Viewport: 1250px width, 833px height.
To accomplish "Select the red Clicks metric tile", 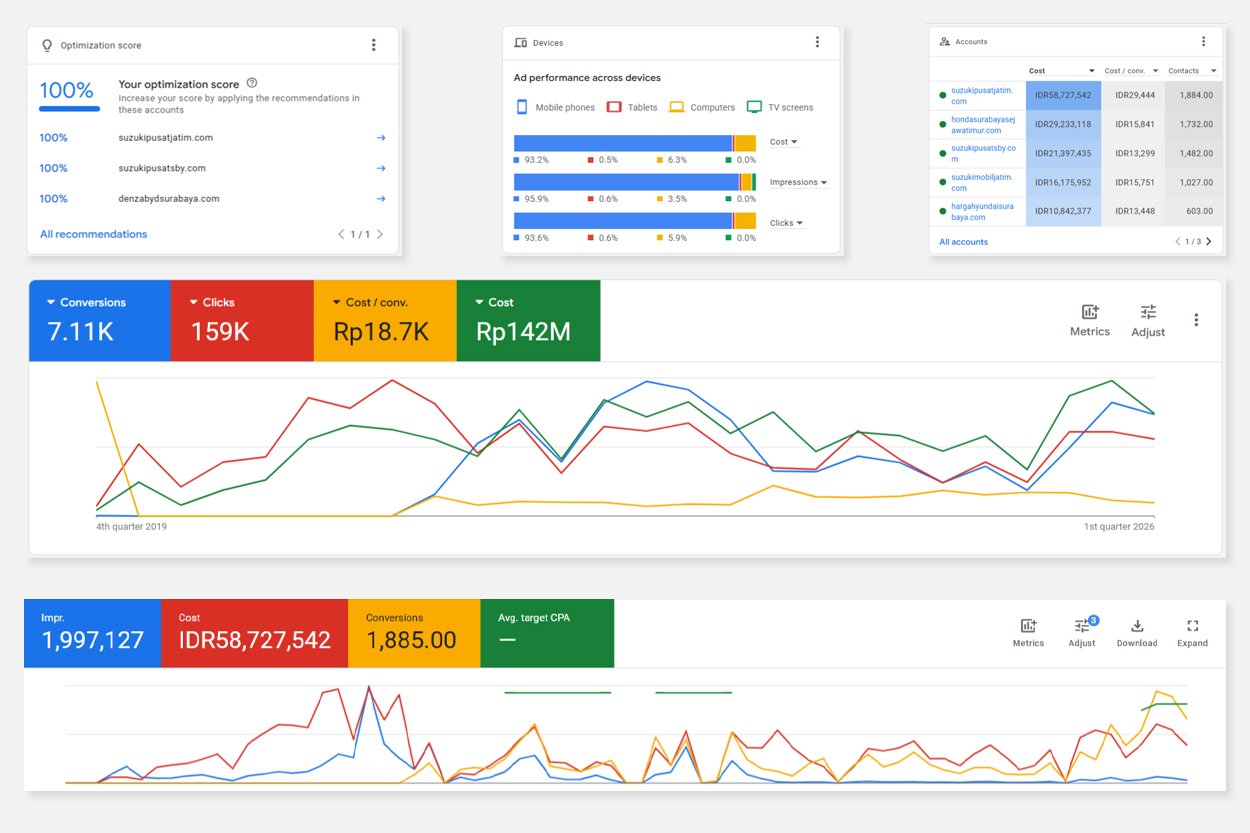I will coord(242,320).
